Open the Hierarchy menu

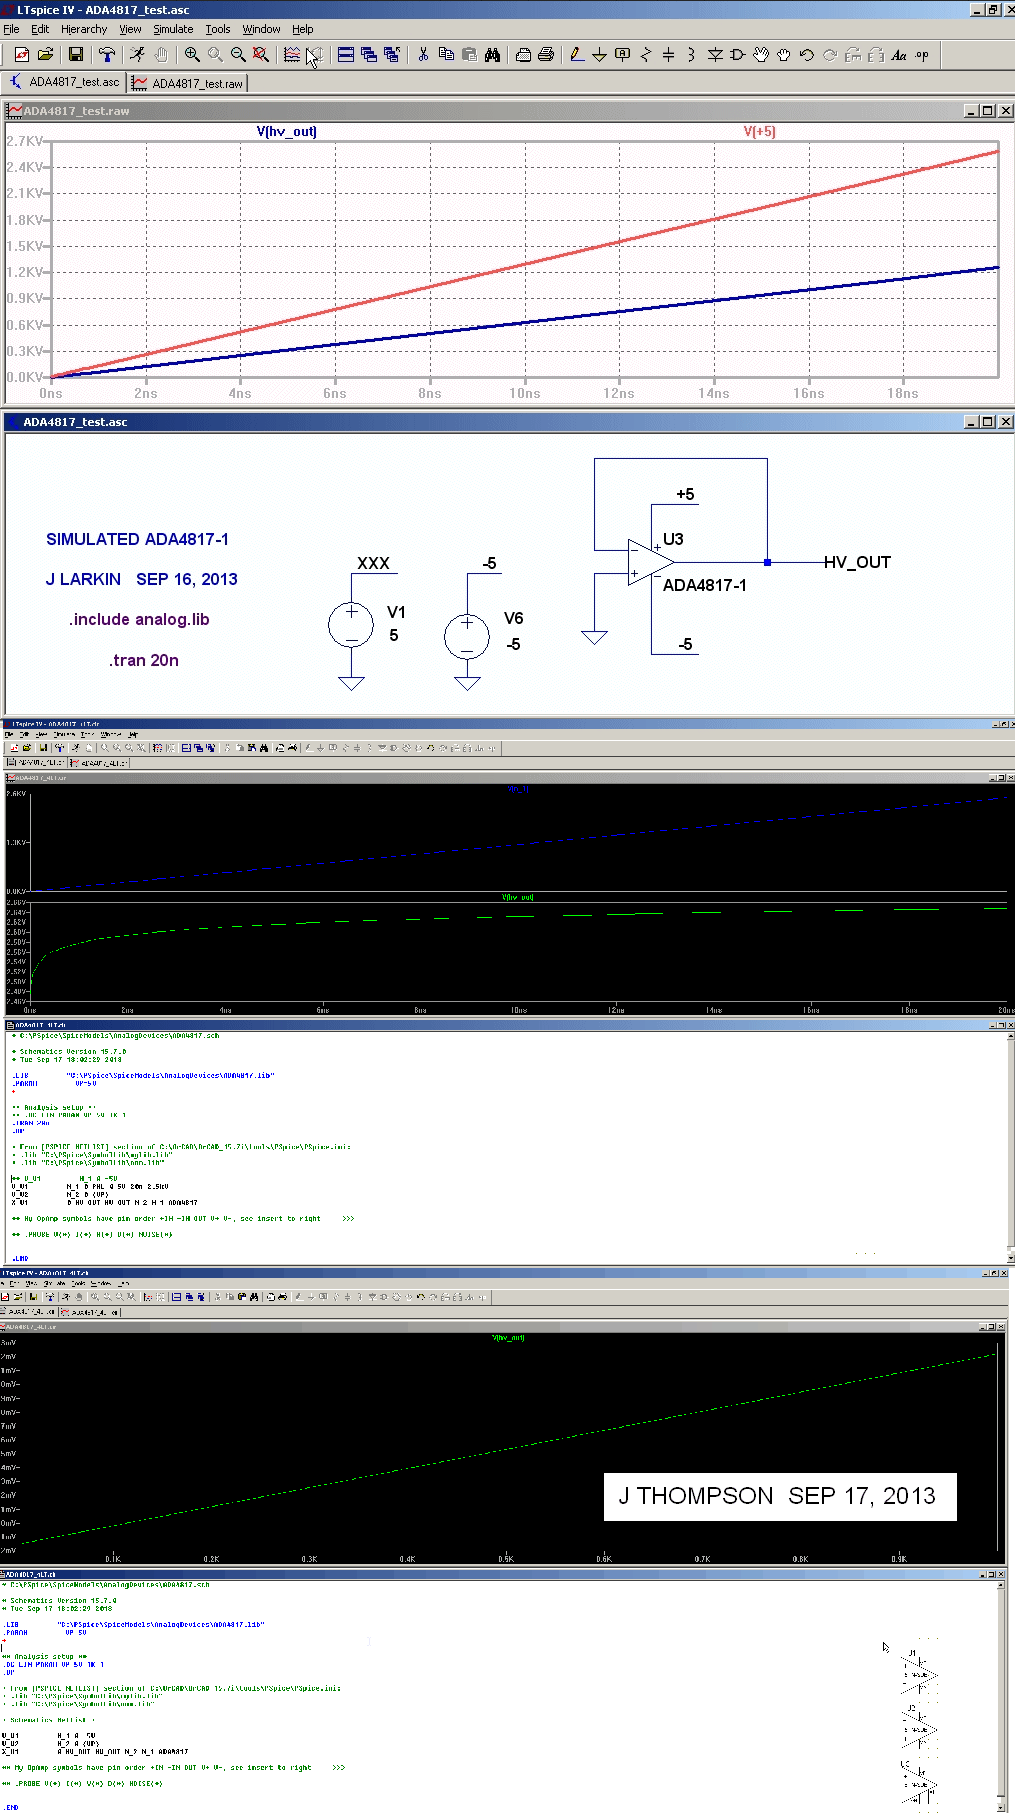click(84, 29)
